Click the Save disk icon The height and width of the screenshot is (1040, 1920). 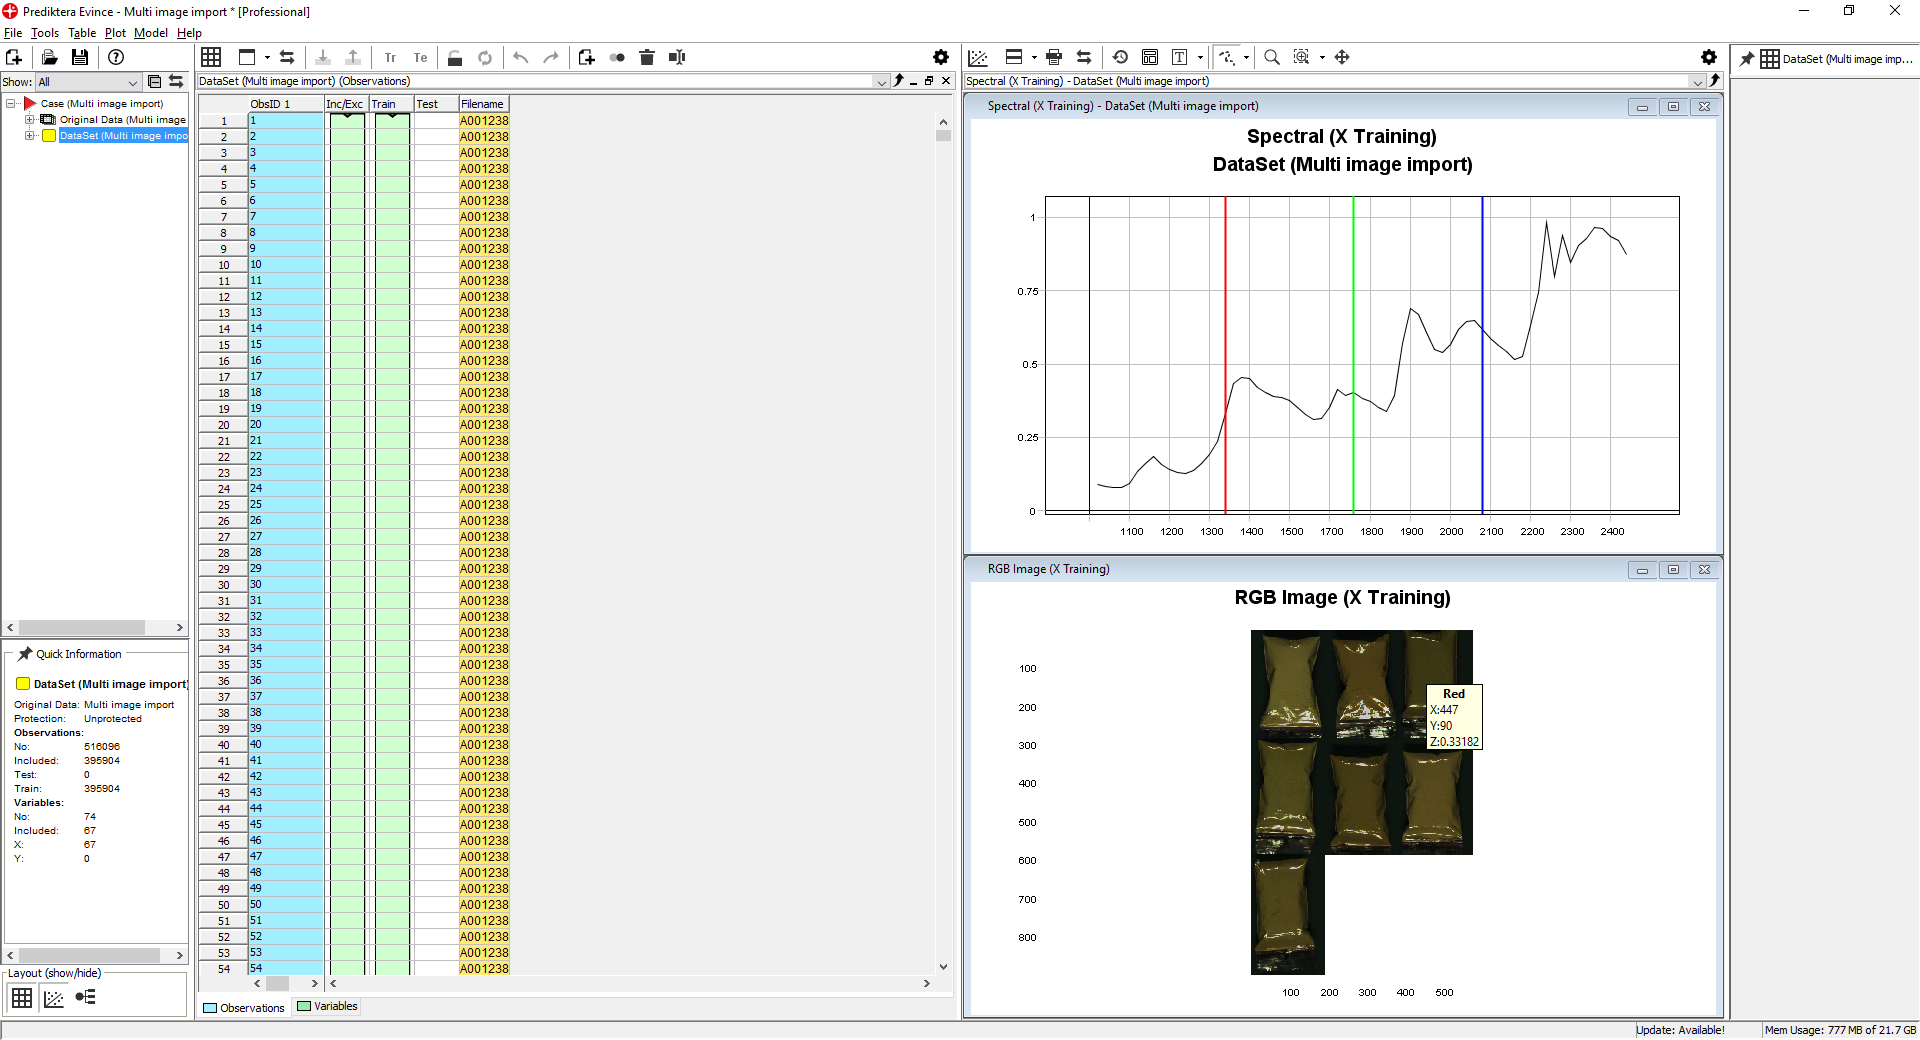pyautogui.click(x=80, y=58)
